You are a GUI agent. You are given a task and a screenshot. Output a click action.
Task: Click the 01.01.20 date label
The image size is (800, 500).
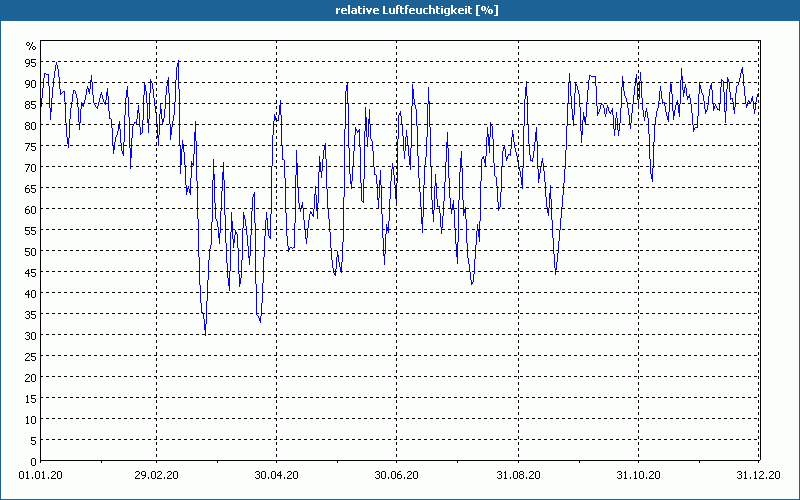pos(40,475)
